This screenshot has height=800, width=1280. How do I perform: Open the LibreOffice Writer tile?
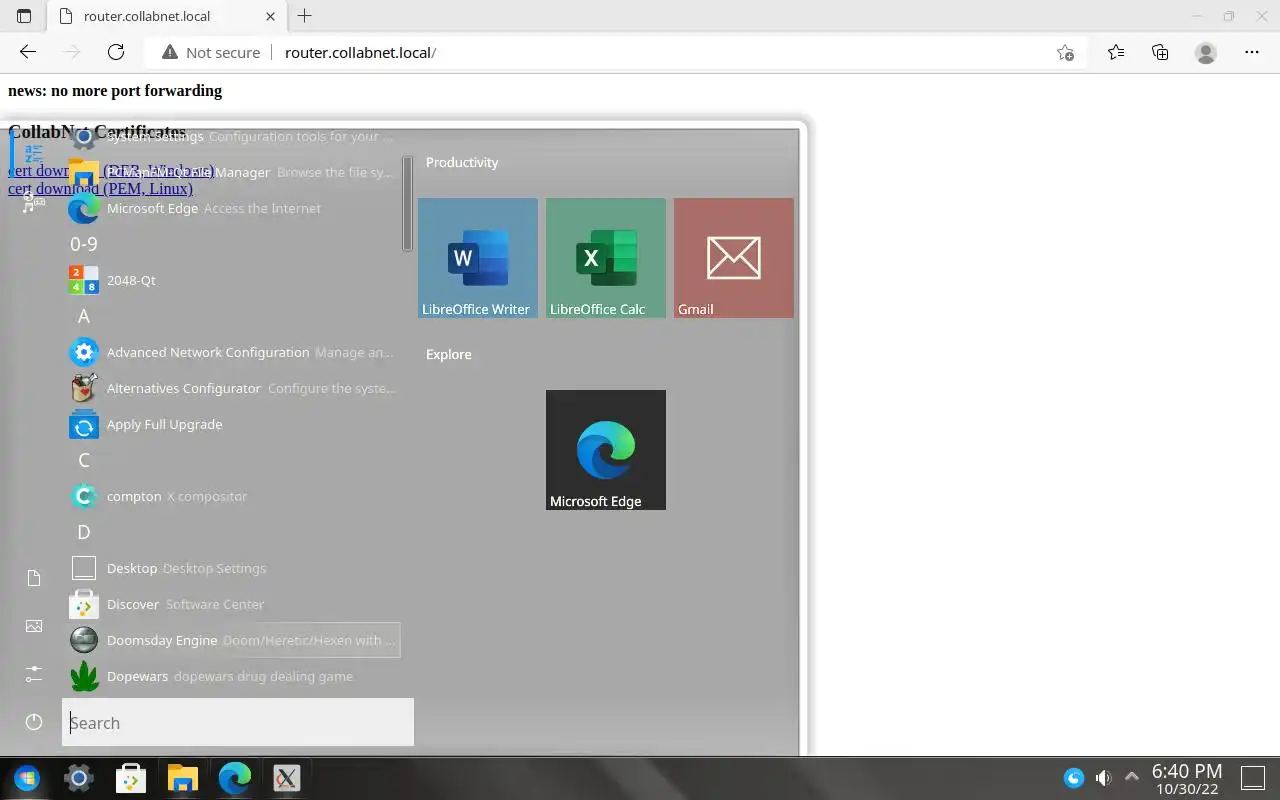pos(478,258)
